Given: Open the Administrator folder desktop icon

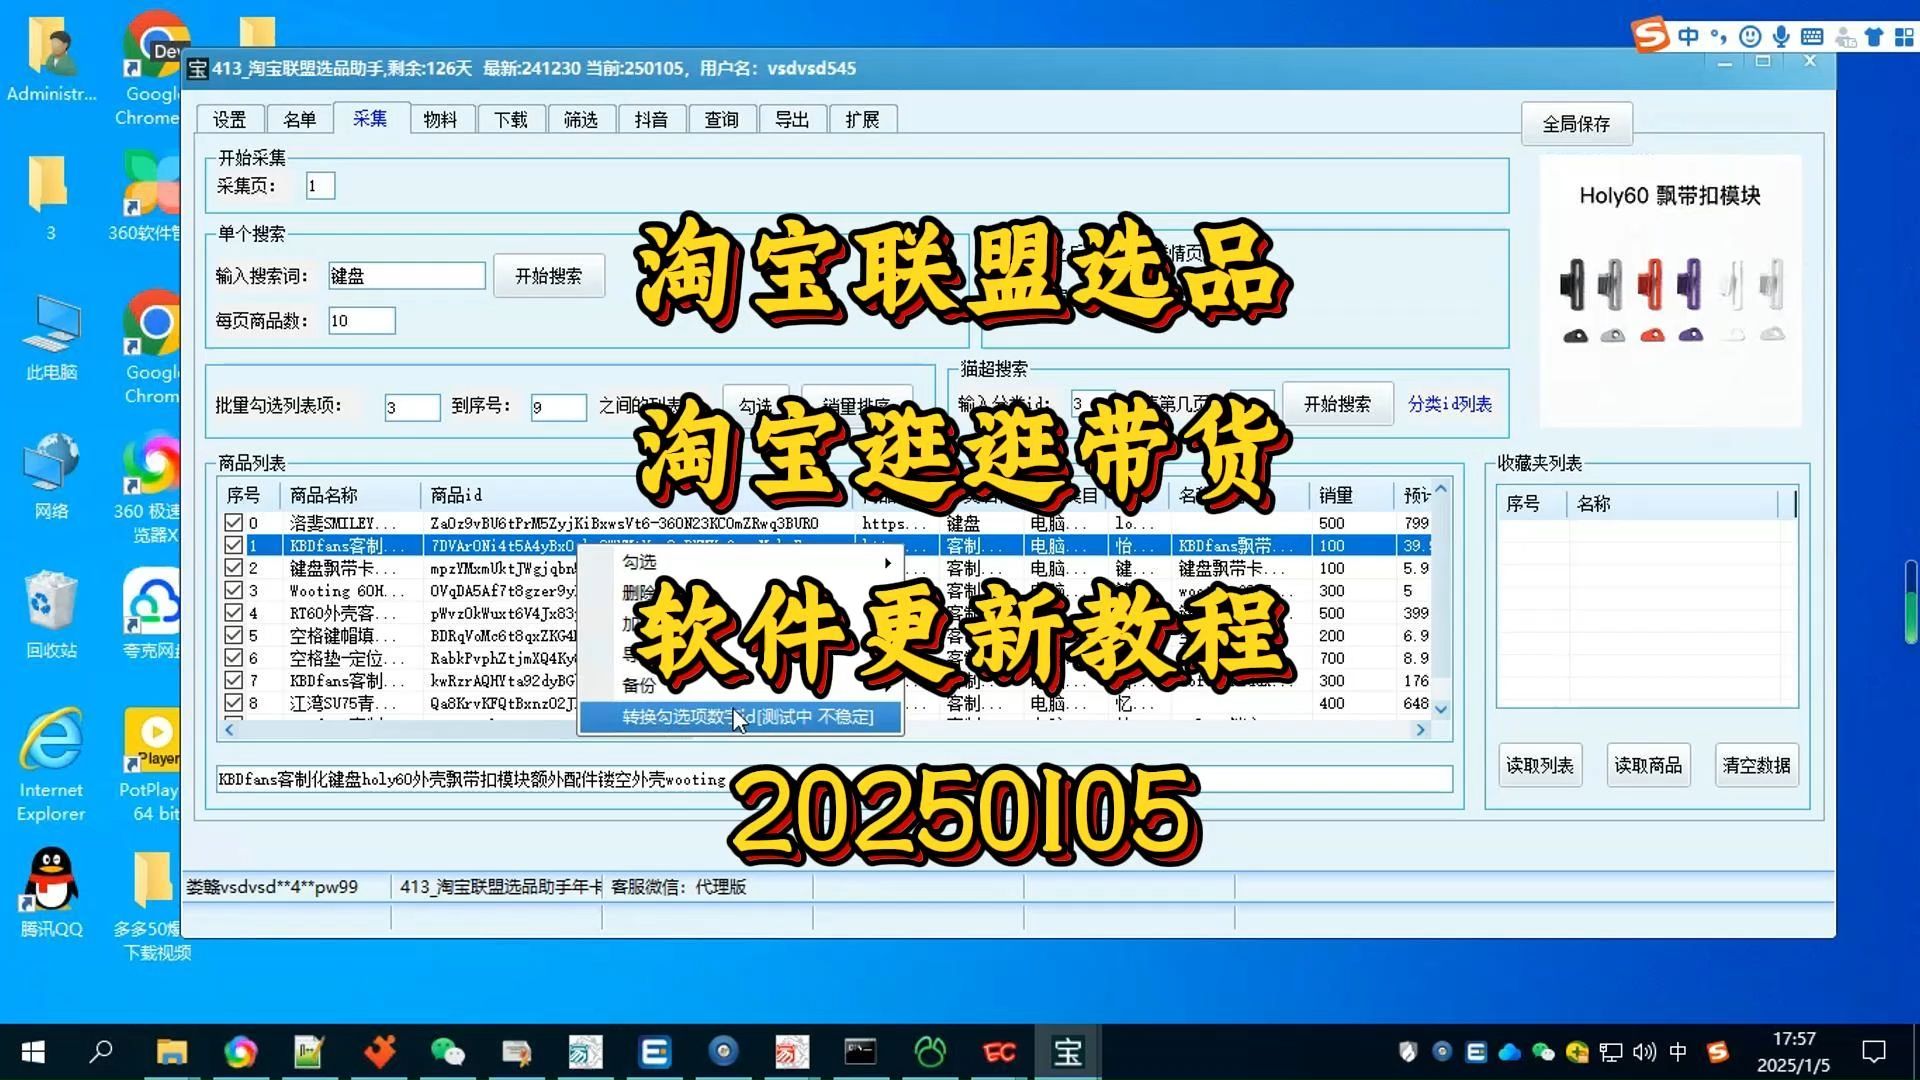Looking at the screenshot, I should pos(51,60).
